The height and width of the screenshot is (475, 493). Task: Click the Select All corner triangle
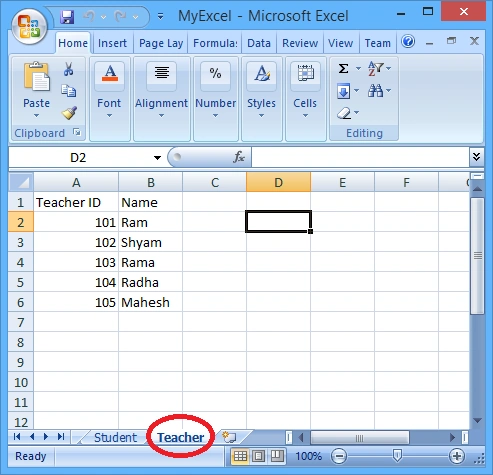pos(21,182)
